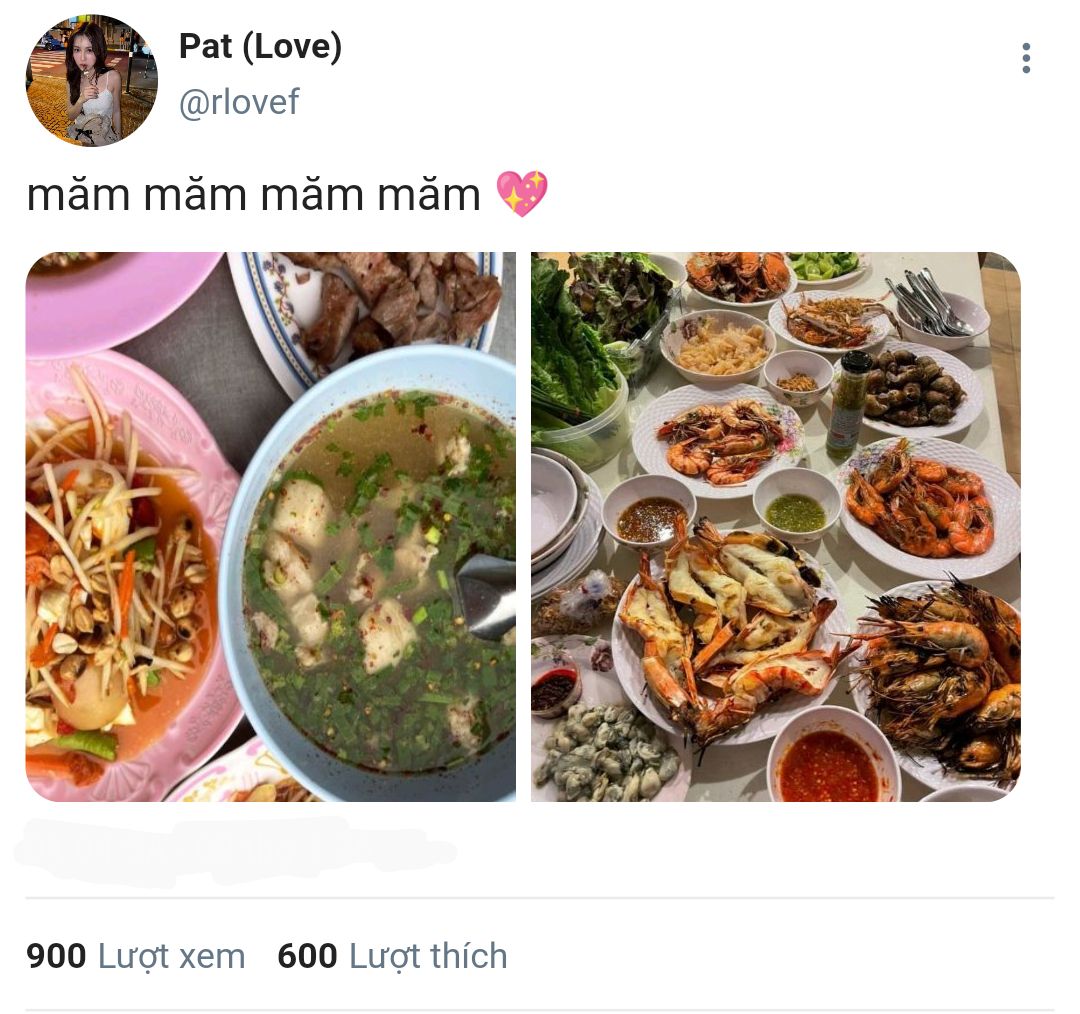View the 900 Lượt xem count
Screen dimensions: 1080x1014
click(136, 956)
